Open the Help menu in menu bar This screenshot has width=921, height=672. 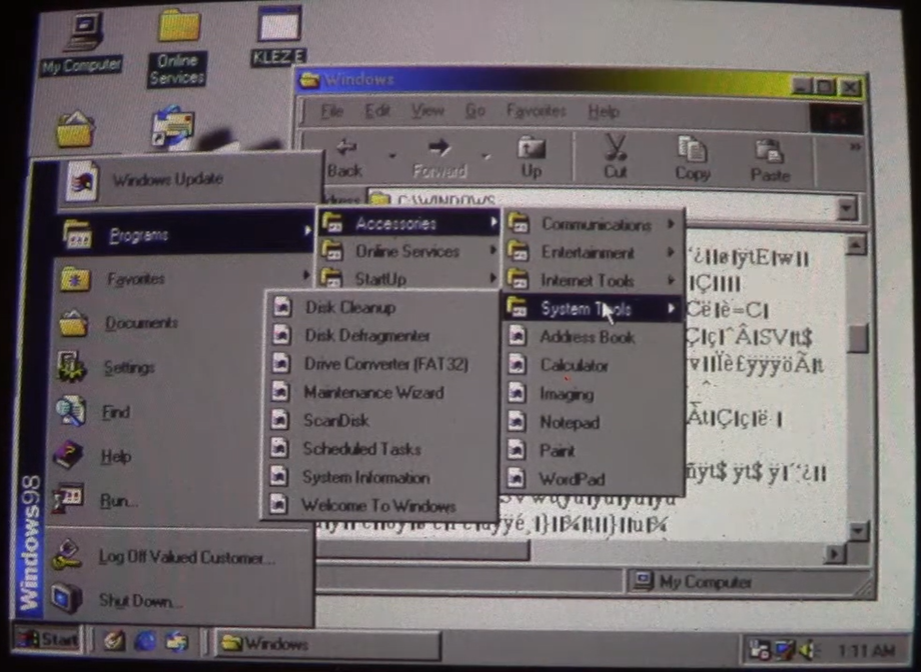(x=603, y=112)
